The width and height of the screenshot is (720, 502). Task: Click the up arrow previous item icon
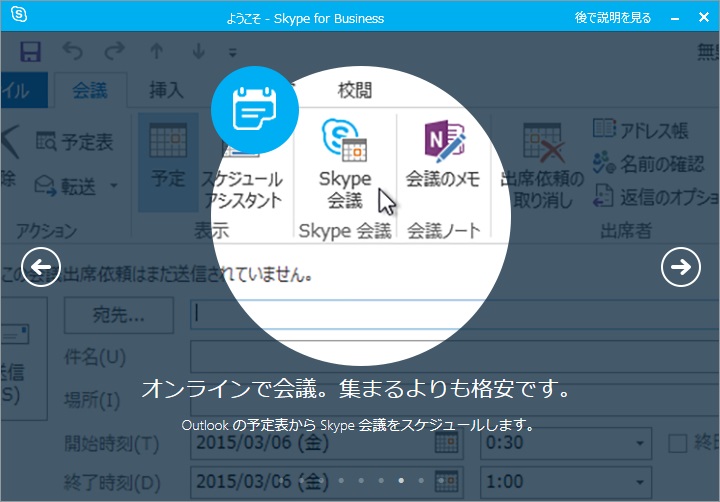click(x=157, y=51)
